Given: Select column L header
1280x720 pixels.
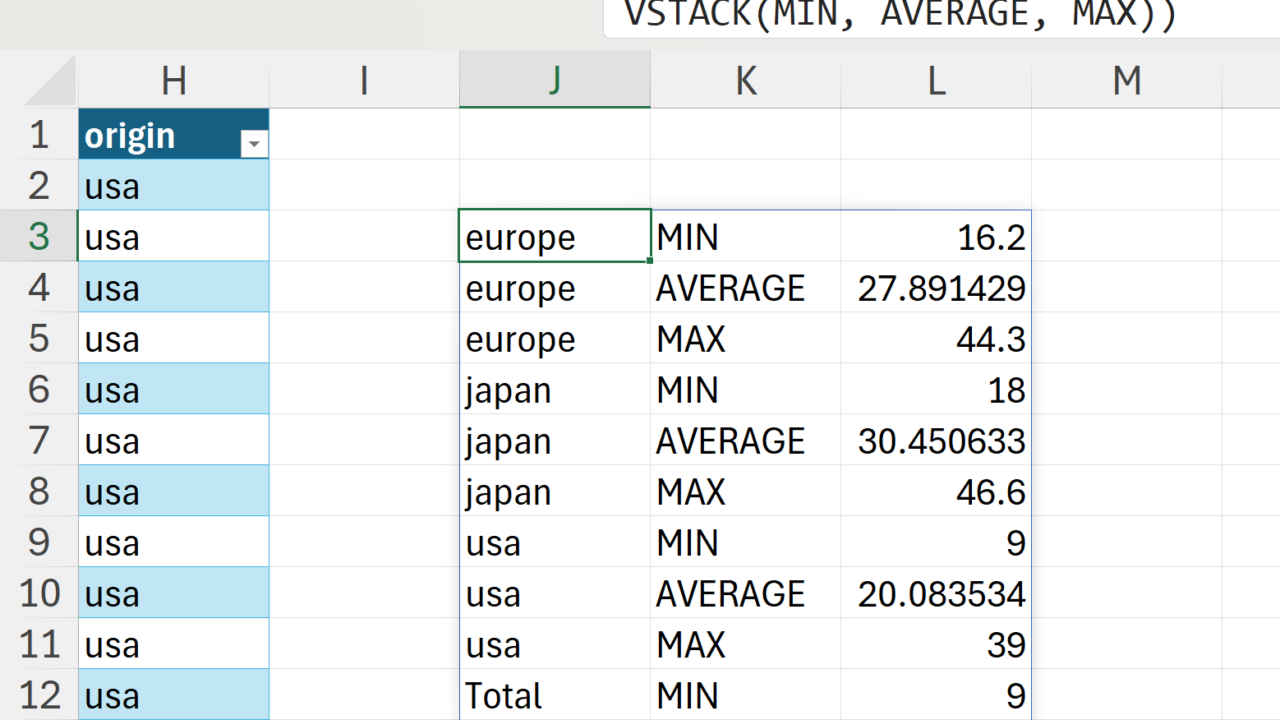Looking at the screenshot, I should 936,80.
